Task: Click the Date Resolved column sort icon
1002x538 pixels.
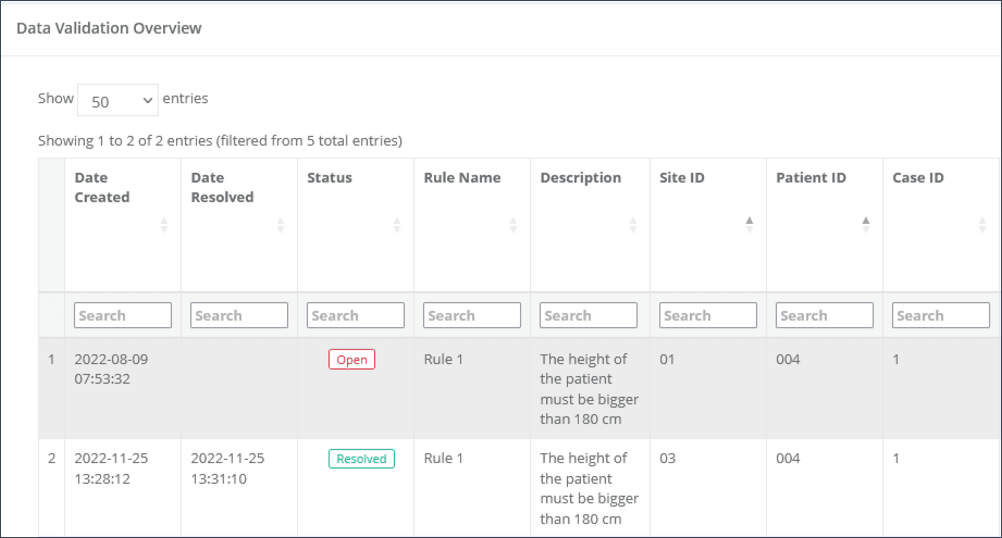Action: tap(280, 226)
